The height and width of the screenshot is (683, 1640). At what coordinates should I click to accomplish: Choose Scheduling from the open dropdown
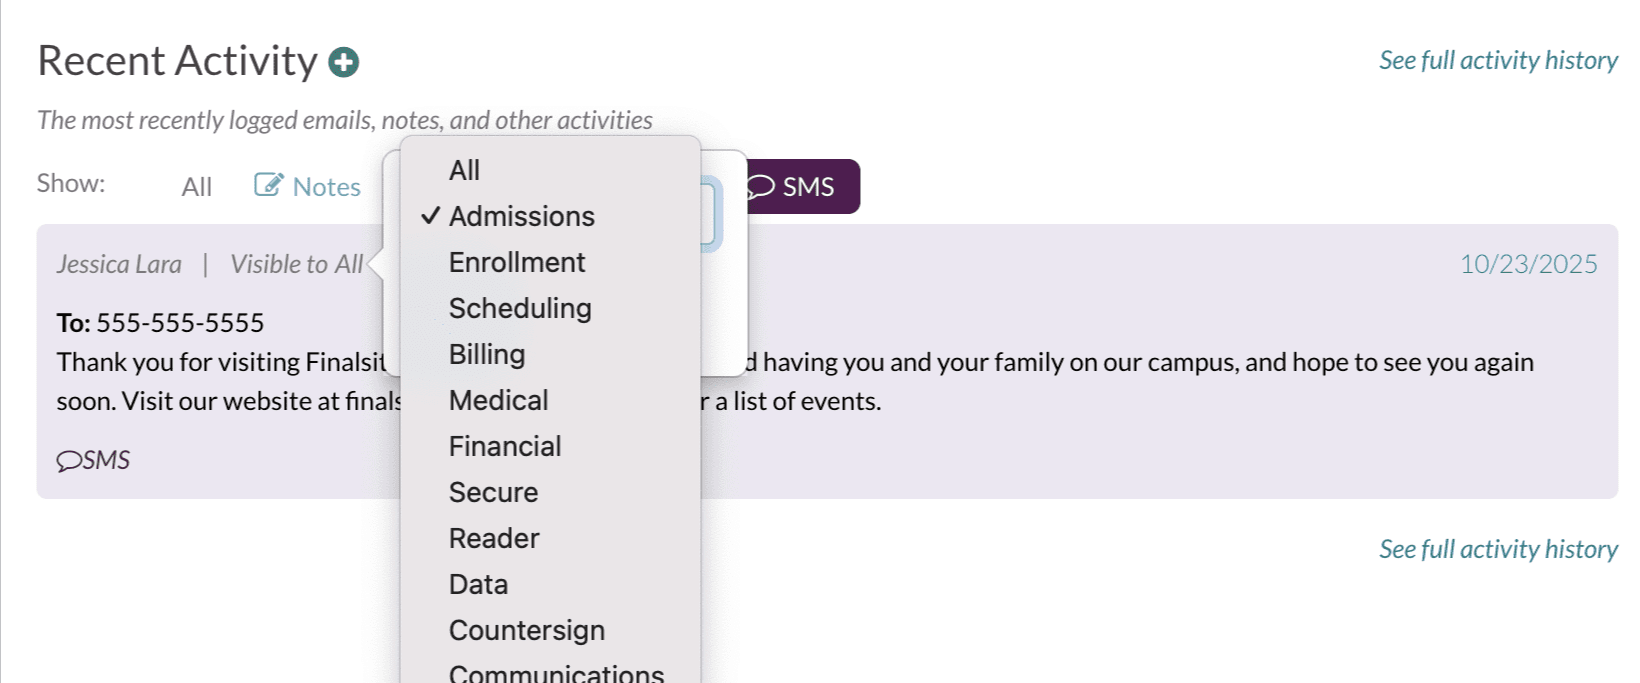[x=520, y=308]
